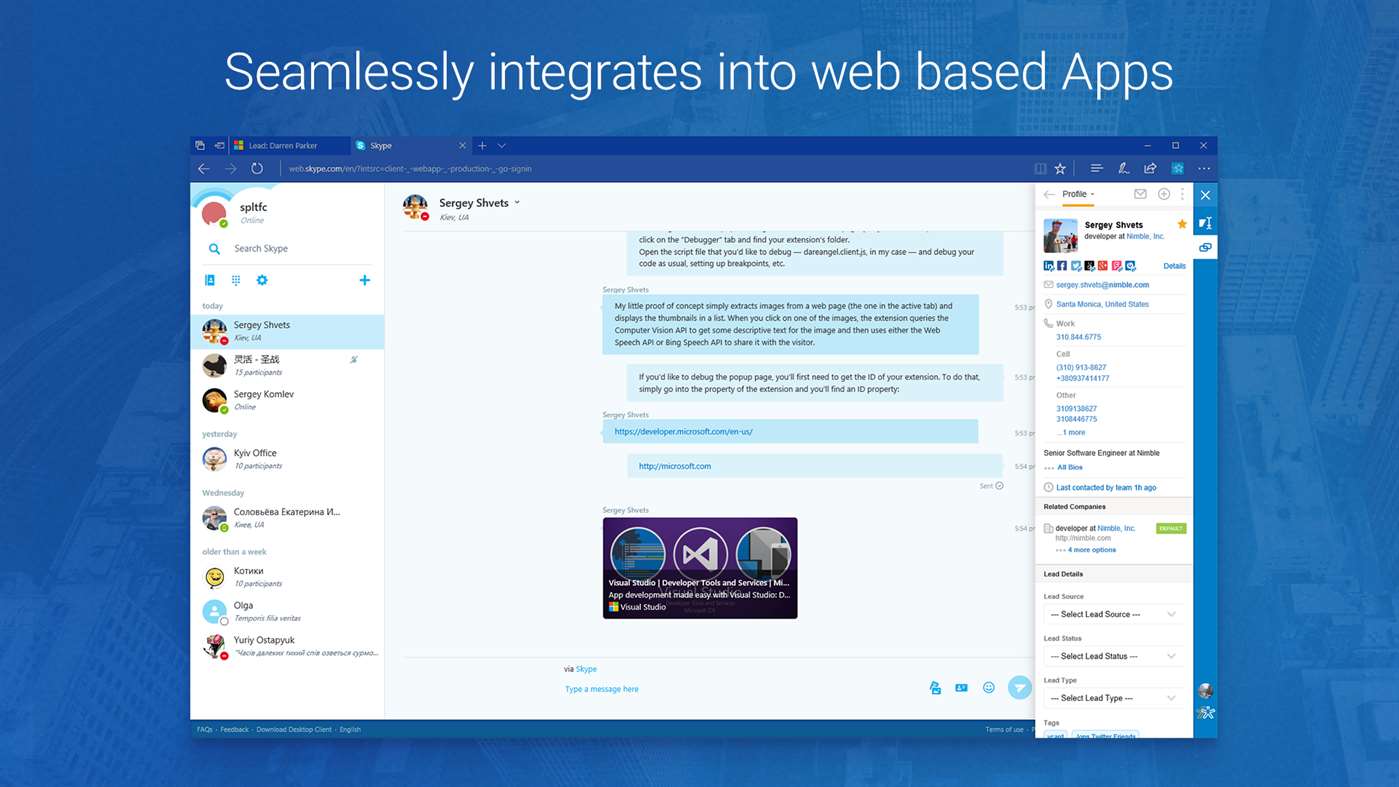Image resolution: width=1399 pixels, height=787 pixels.
Task: Click the send message paper plane button
Action: pyautogui.click(x=1019, y=687)
